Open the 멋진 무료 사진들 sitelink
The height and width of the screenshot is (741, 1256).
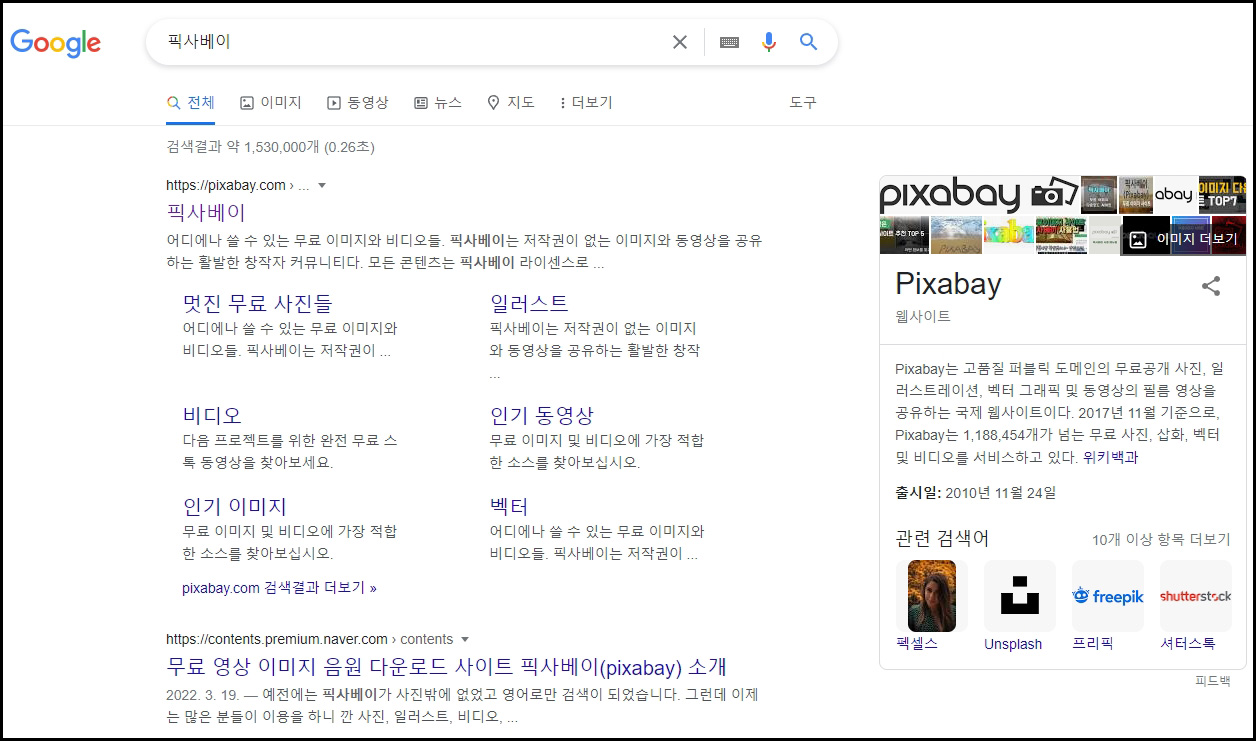point(257,303)
